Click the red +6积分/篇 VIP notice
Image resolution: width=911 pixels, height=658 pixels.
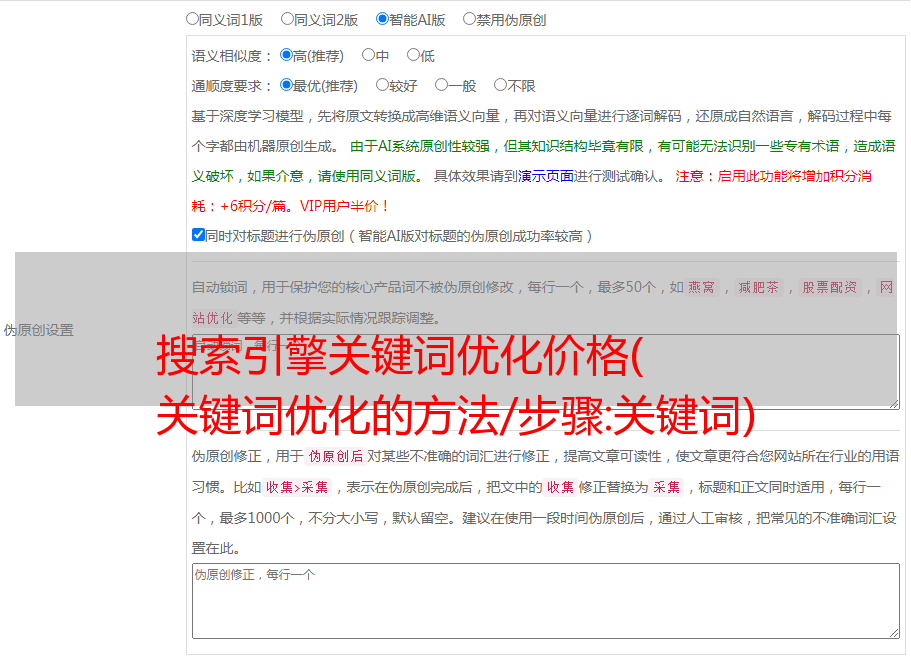(290, 206)
